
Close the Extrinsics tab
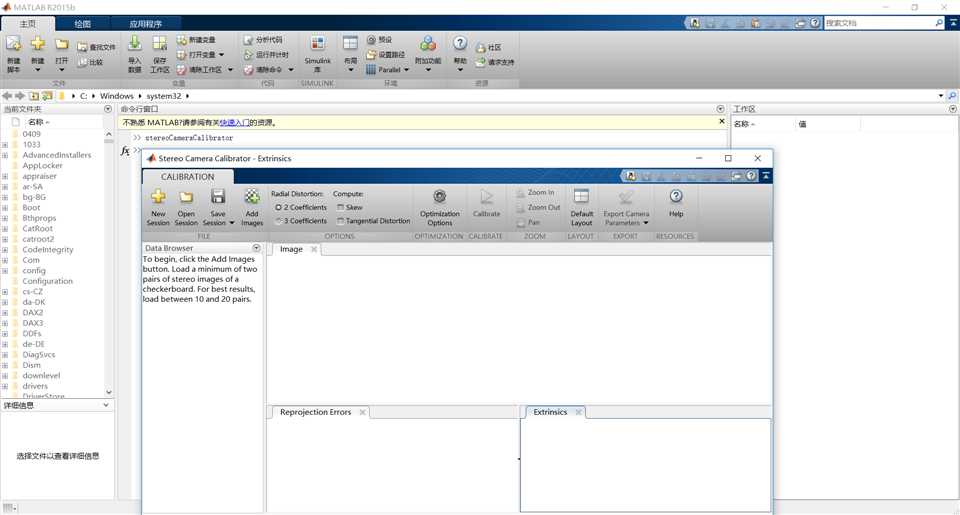[579, 412]
